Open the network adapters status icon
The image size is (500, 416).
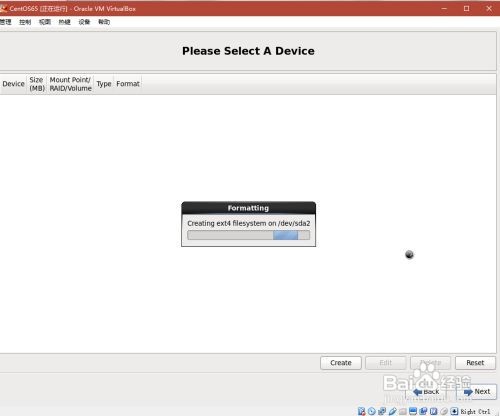point(382,411)
